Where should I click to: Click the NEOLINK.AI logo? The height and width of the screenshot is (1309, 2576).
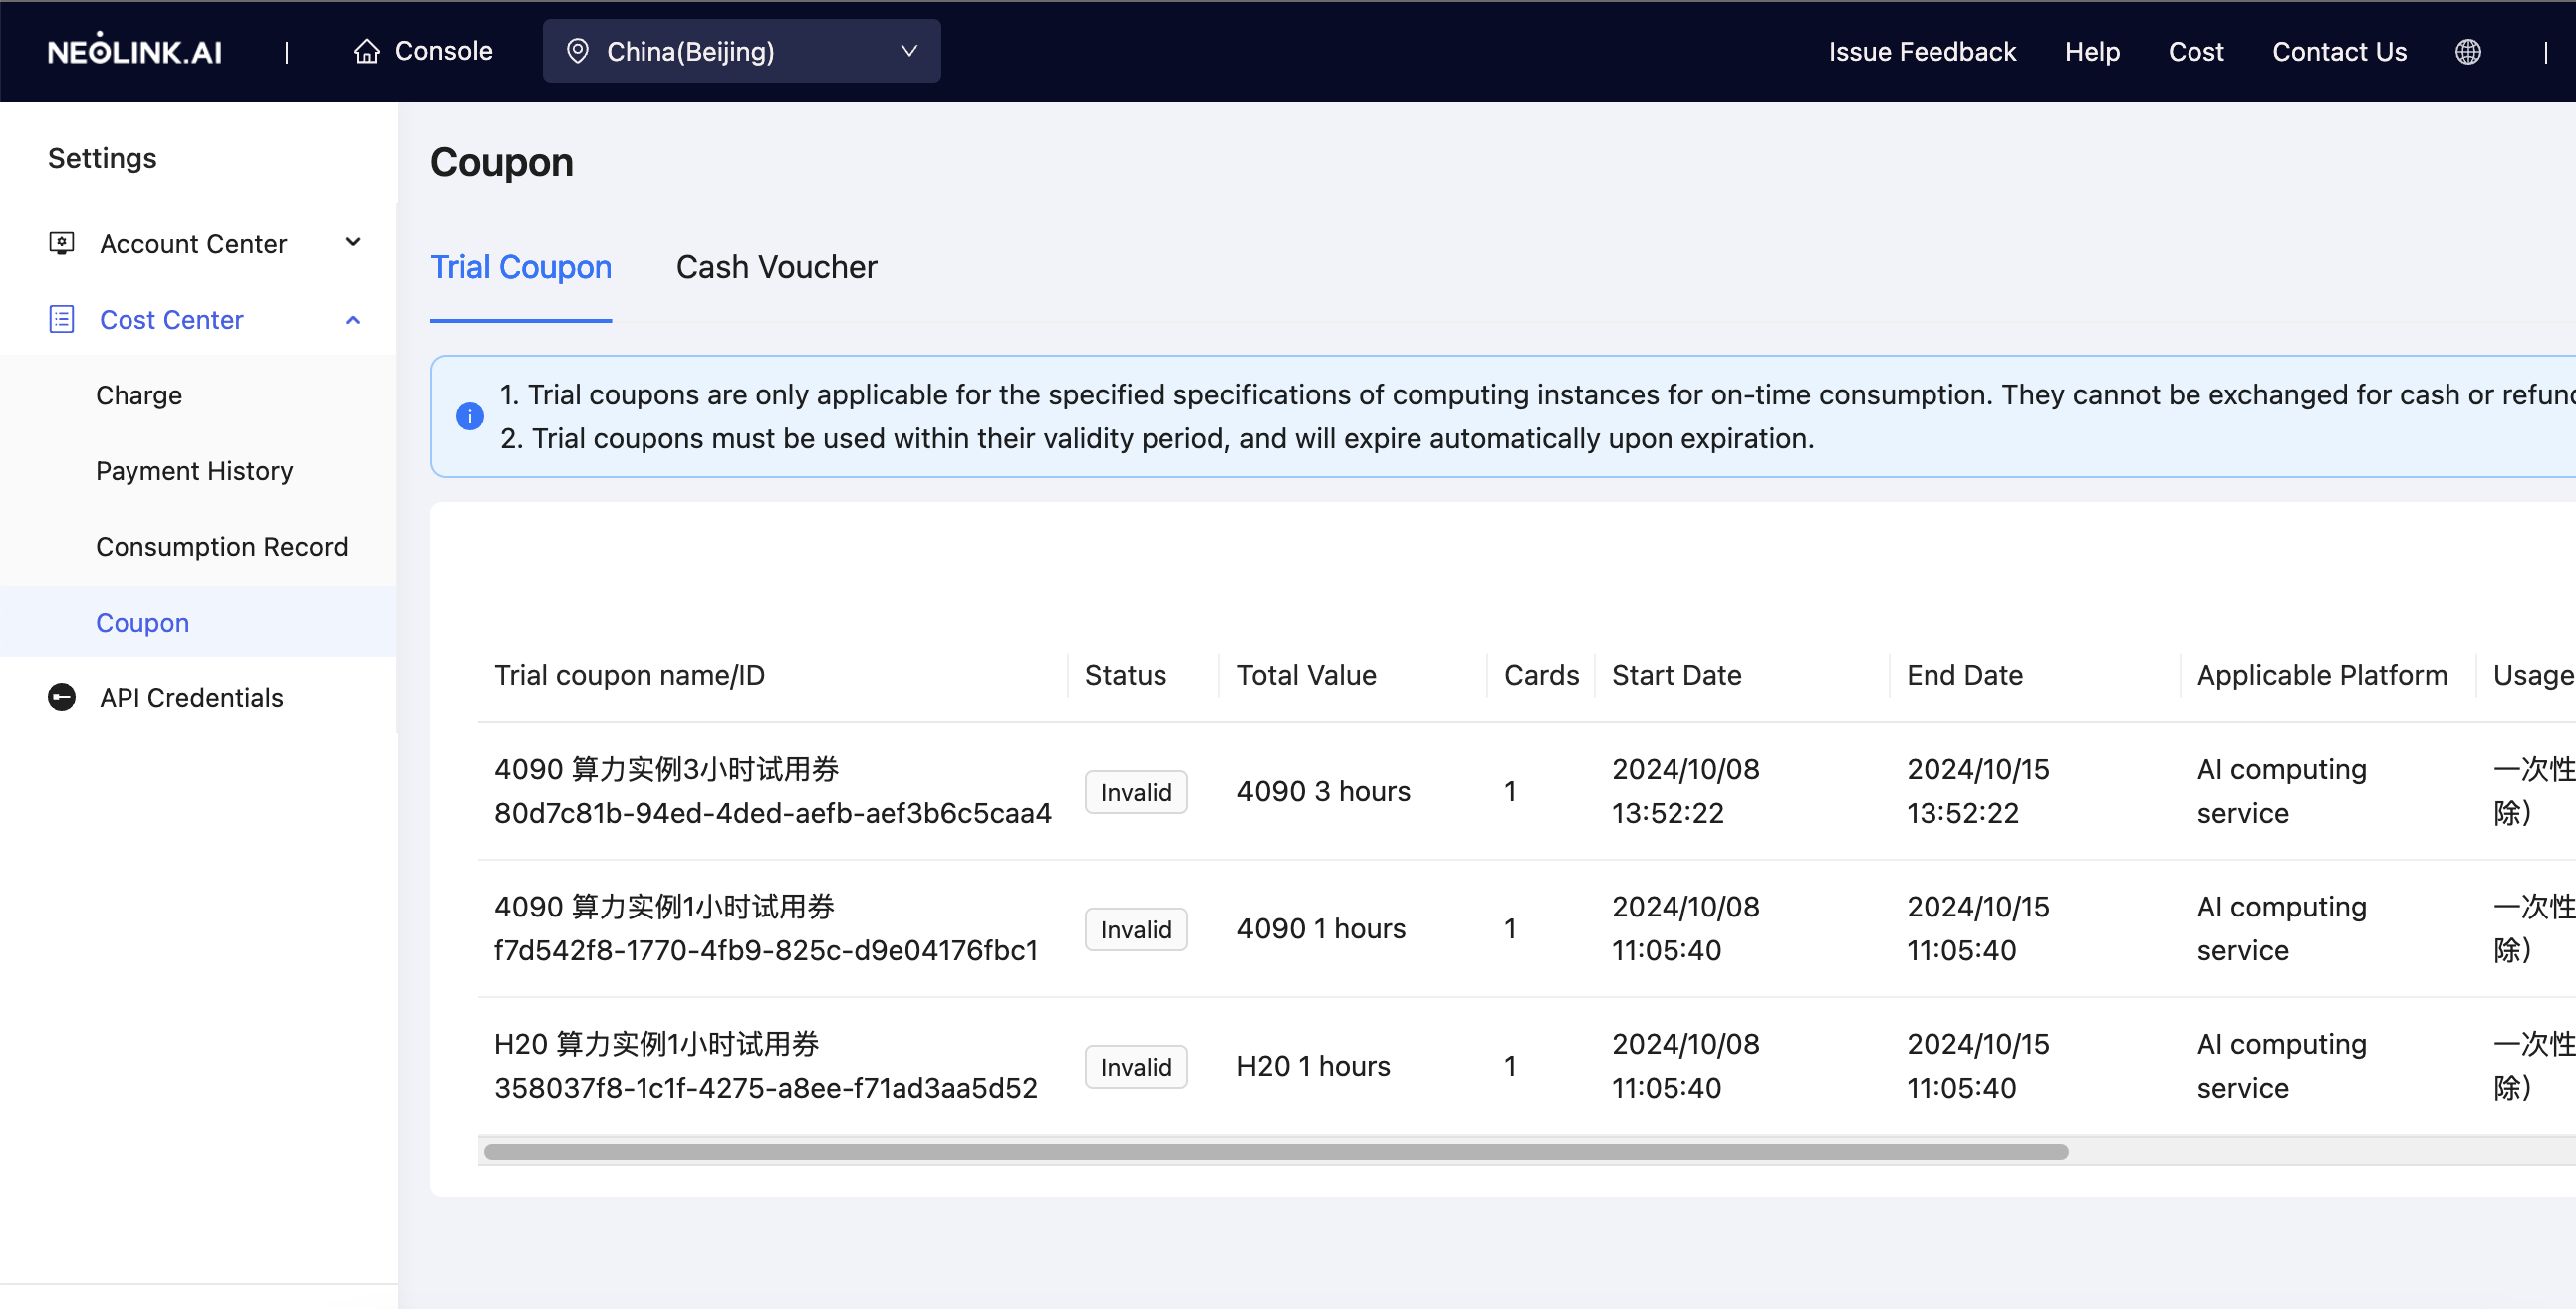(x=135, y=50)
